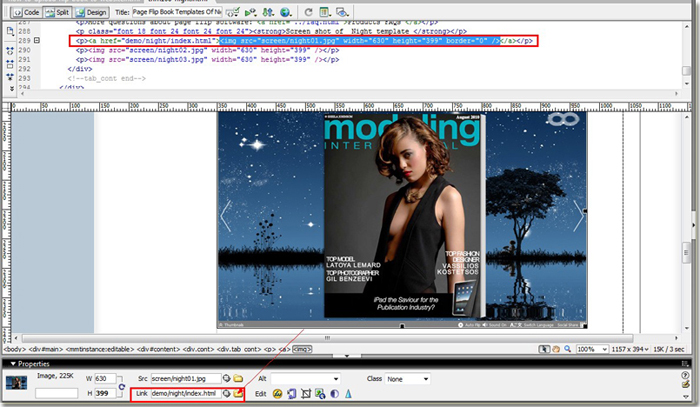The image size is (700, 407).
Task: Edit the image in Fireworks
Action: pos(277,394)
